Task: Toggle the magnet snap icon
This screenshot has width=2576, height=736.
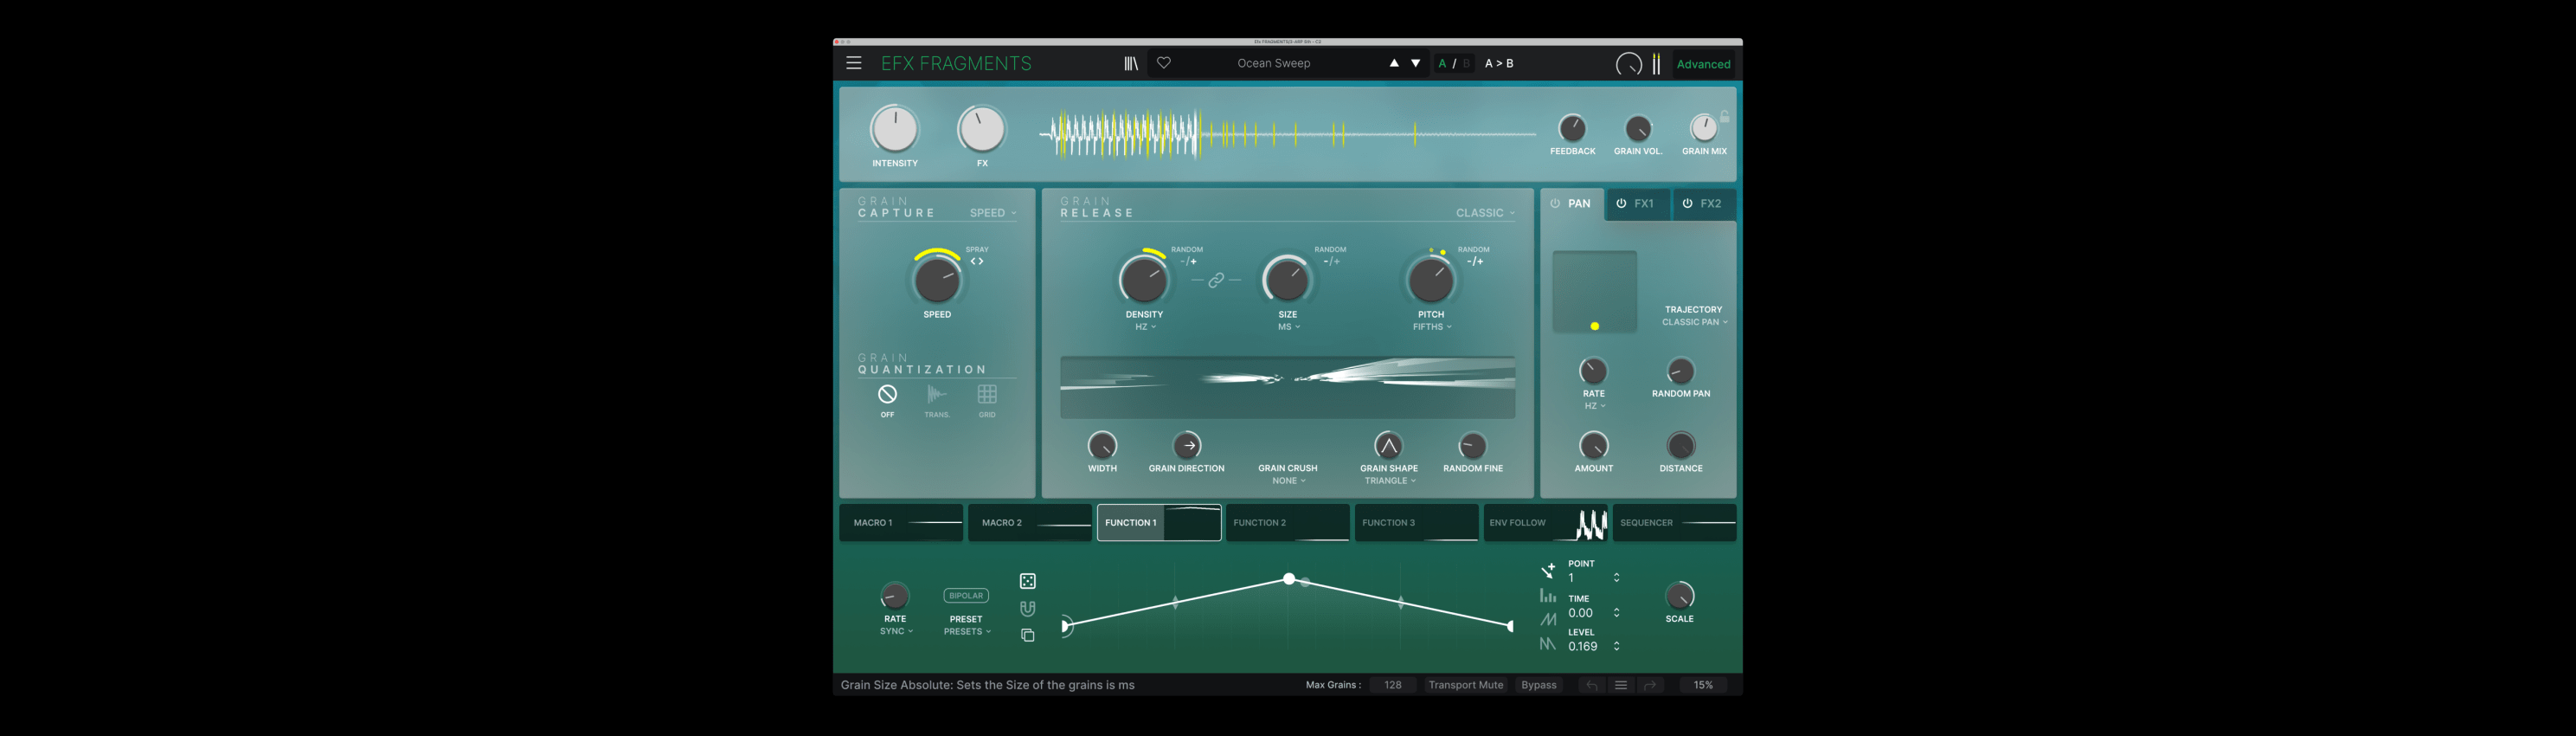Action: (x=1028, y=608)
